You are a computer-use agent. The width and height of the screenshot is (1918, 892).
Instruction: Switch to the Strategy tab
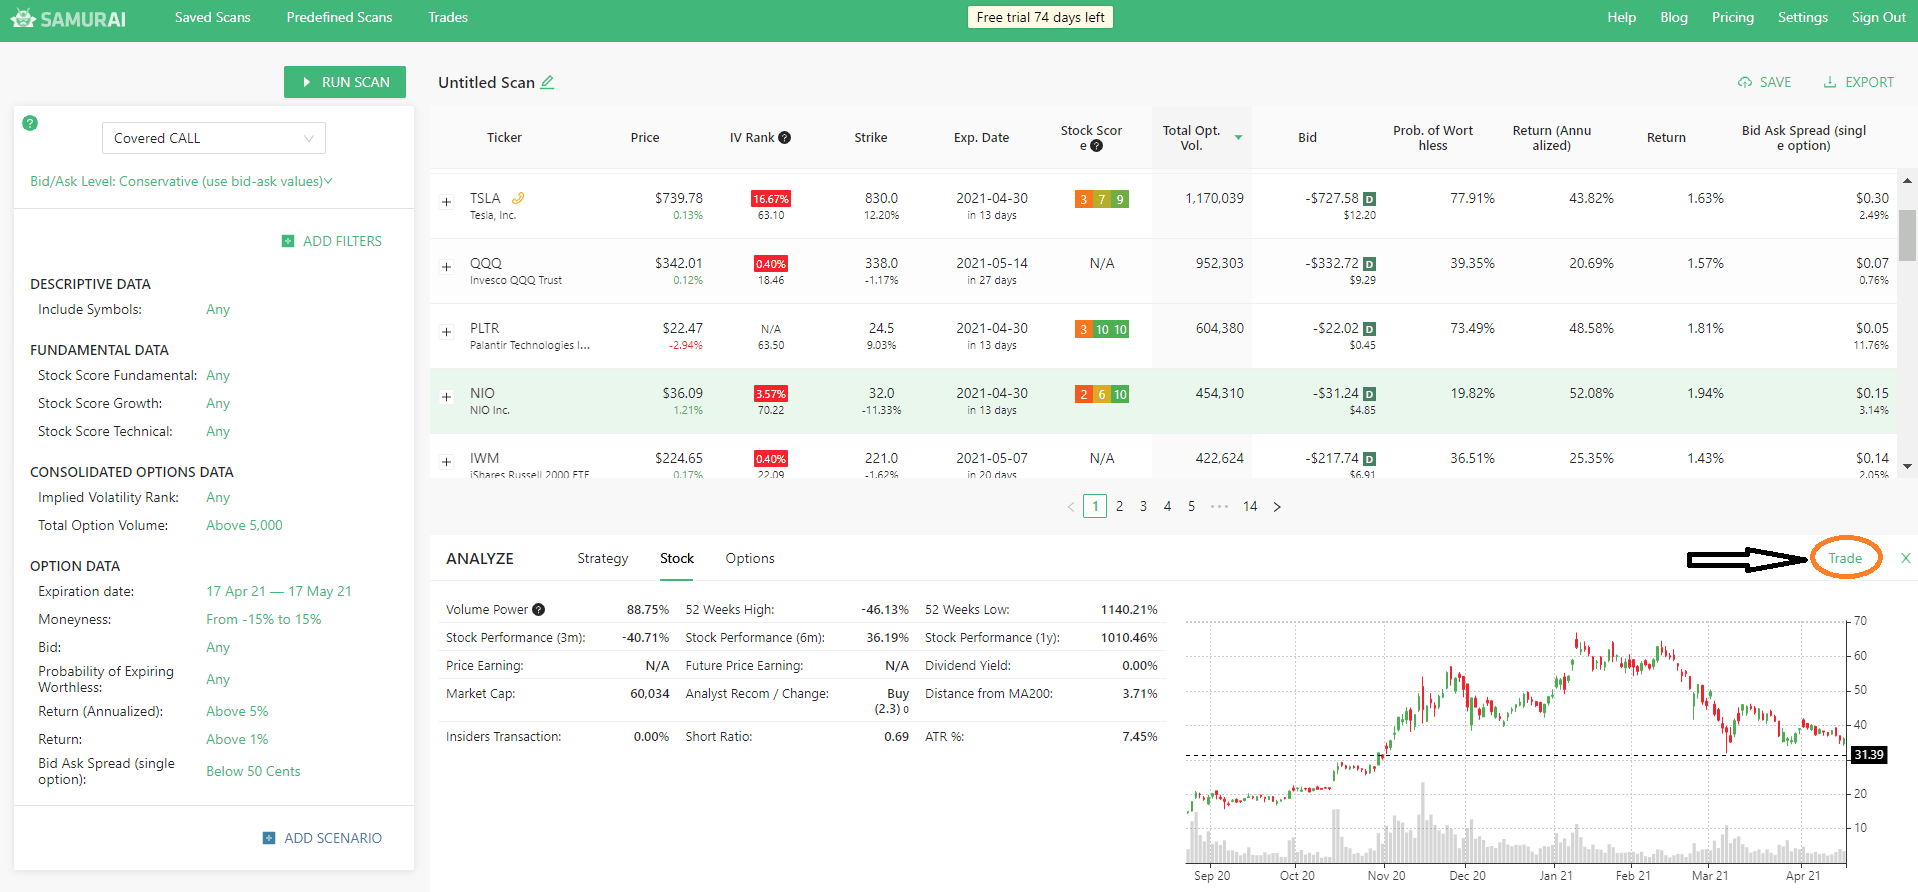coord(602,558)
